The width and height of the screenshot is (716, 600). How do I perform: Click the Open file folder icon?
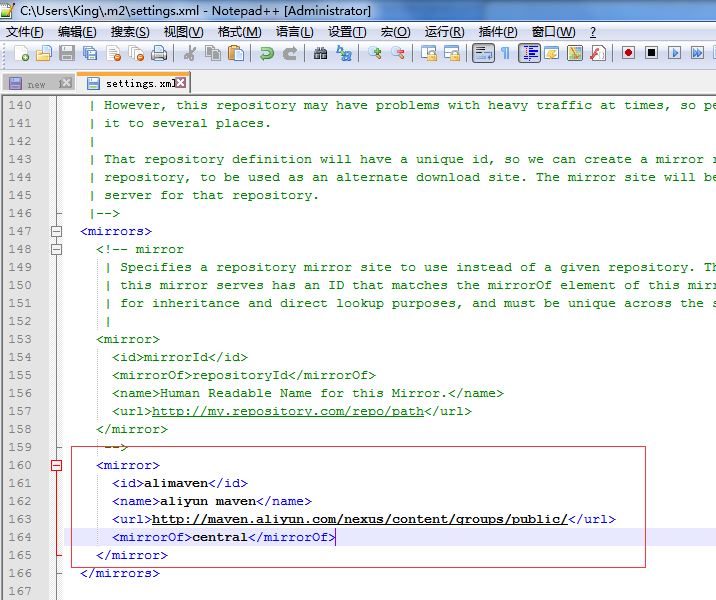pos(42,53)
